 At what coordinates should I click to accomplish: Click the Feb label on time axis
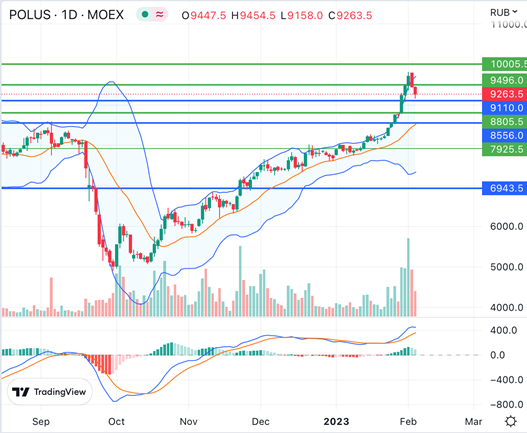pyautogui.click(x=408, y=422)
